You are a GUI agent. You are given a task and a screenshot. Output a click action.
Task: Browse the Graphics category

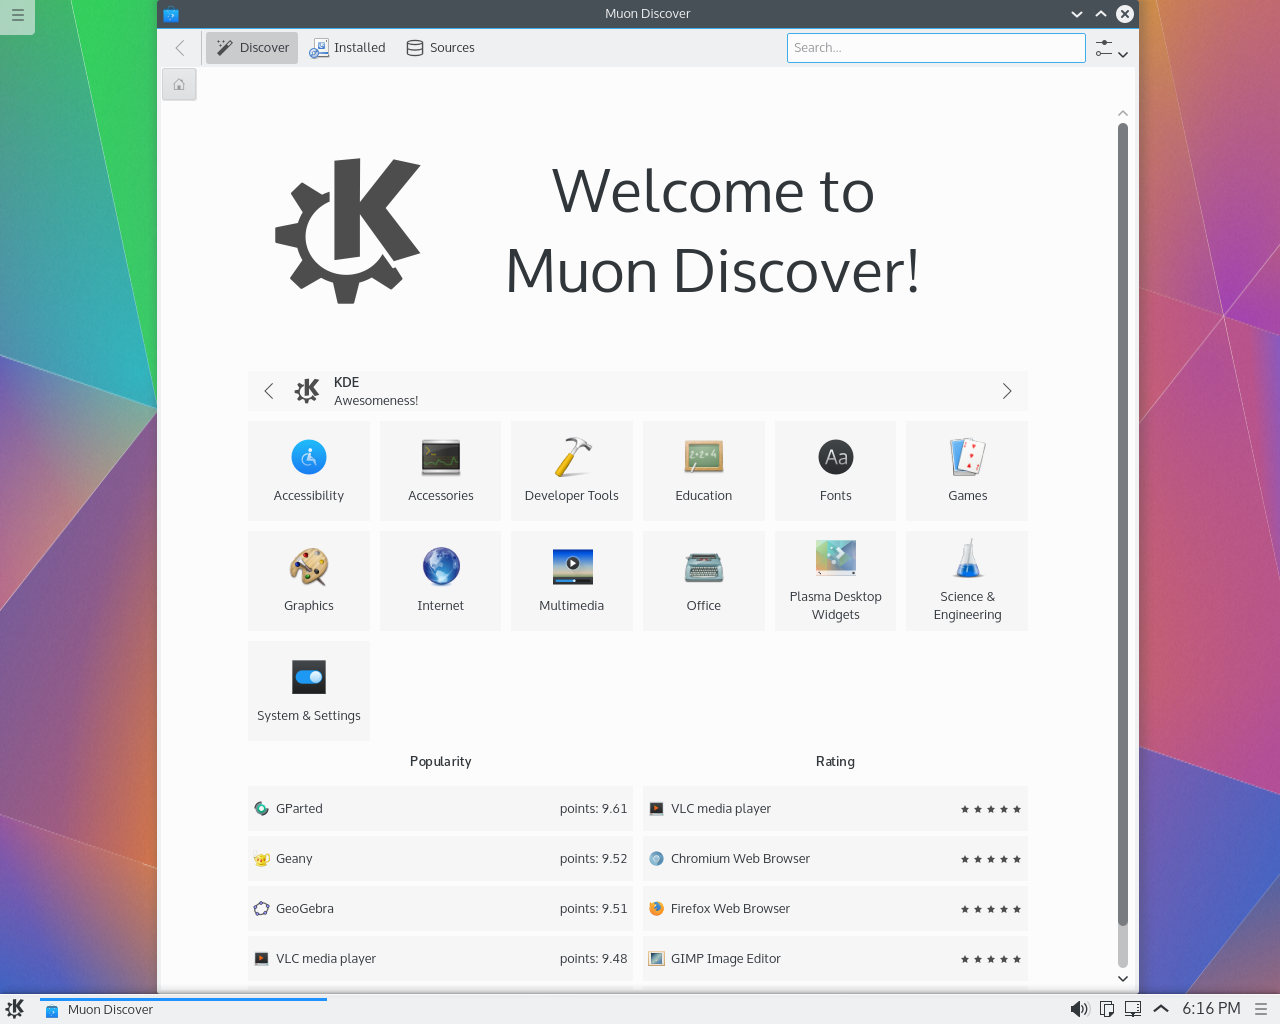[x=309, y=581]
